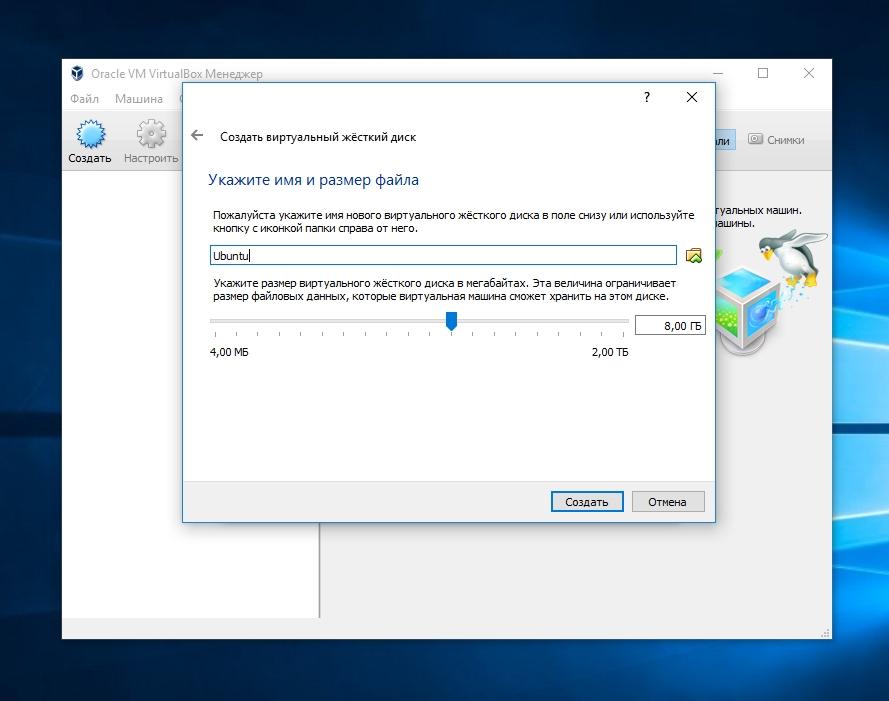Image resolution: width=889 pixels, height=701 pixels.
Task: Click the blue disk size slider handle
Action: click(451, 320)
